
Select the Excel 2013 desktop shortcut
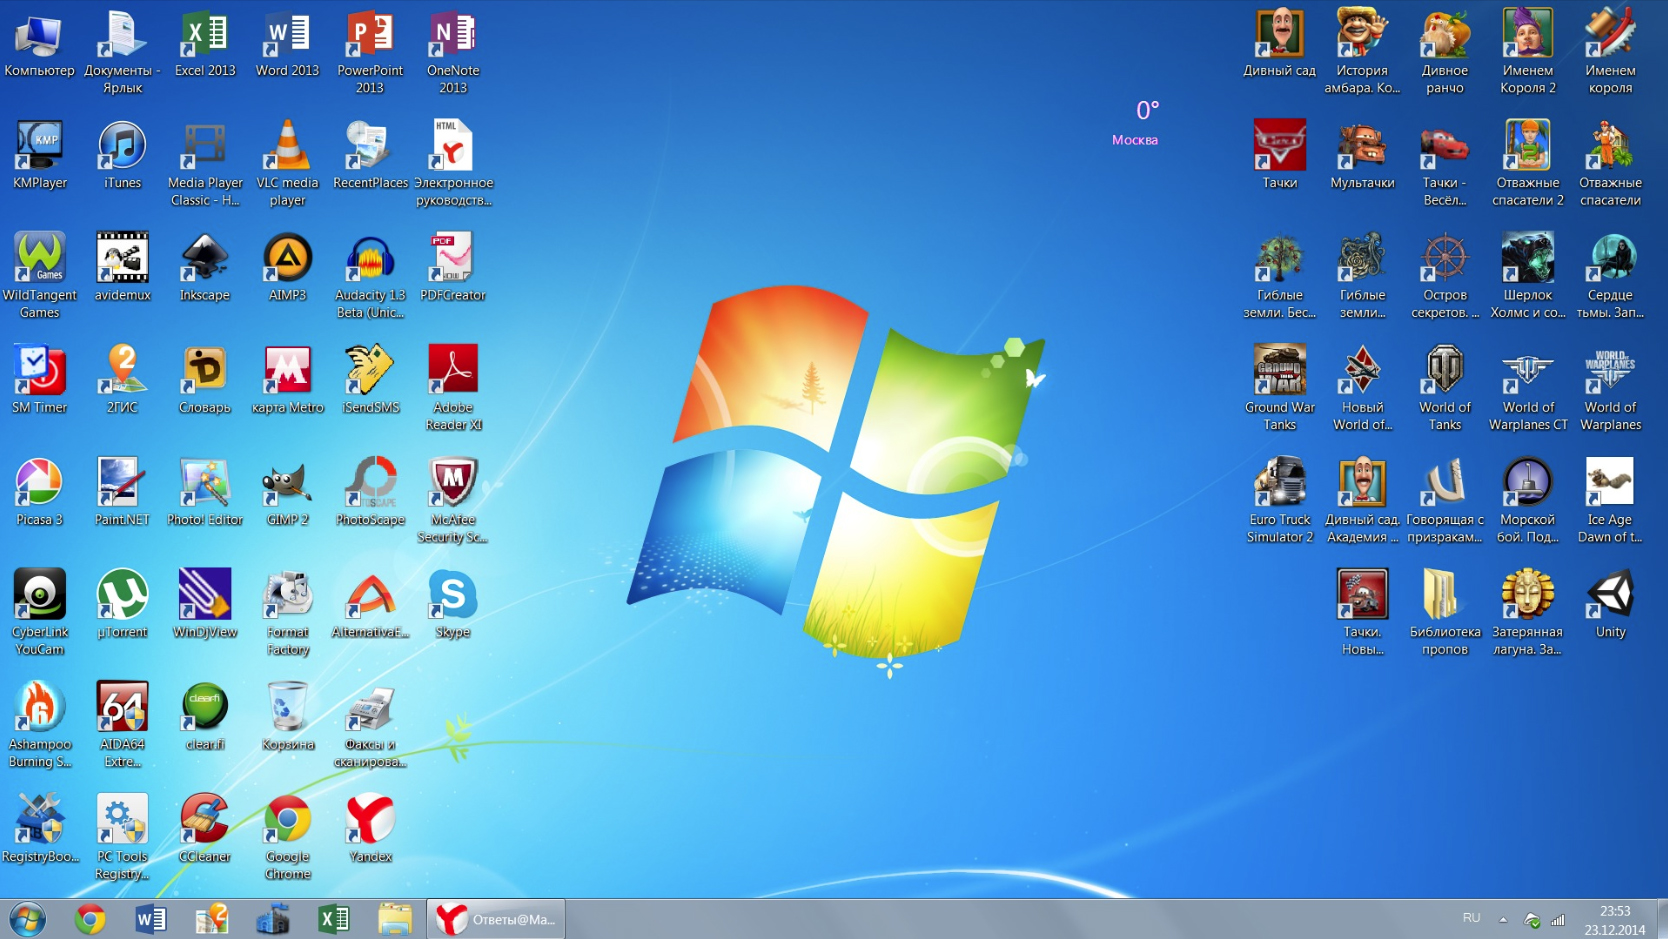[205, 46]
